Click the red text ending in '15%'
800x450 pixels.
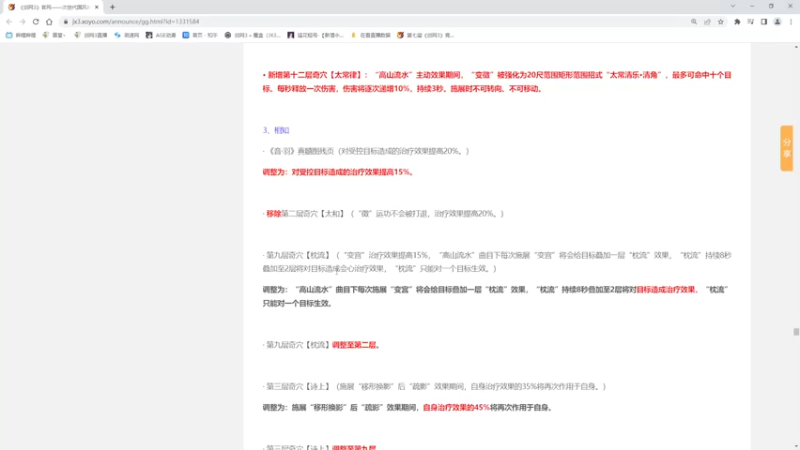338,172
